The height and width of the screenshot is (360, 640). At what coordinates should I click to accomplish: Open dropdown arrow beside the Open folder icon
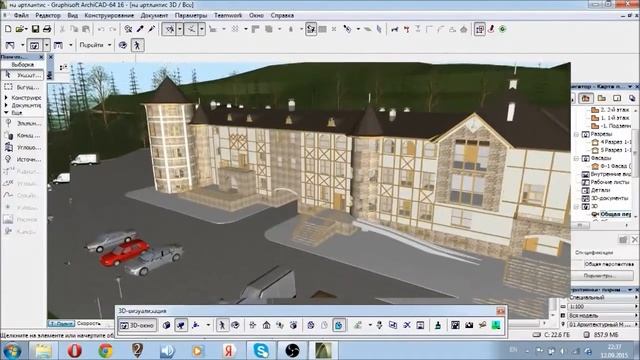26,29
